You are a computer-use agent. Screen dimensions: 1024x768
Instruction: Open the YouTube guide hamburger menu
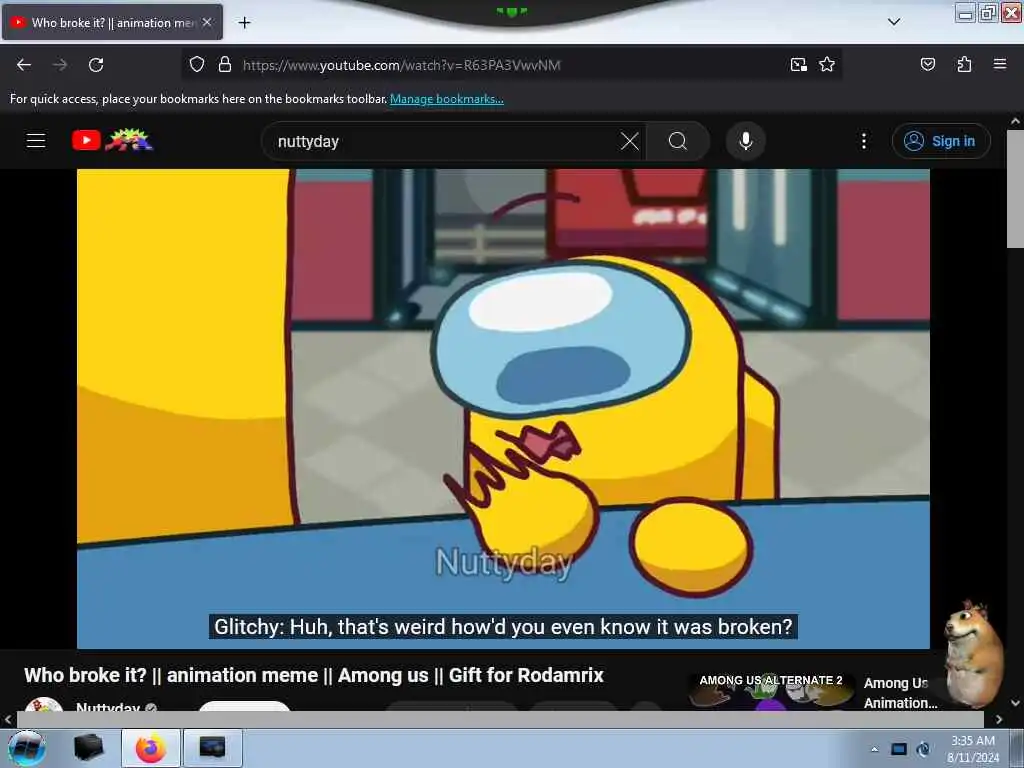(36, 140)
